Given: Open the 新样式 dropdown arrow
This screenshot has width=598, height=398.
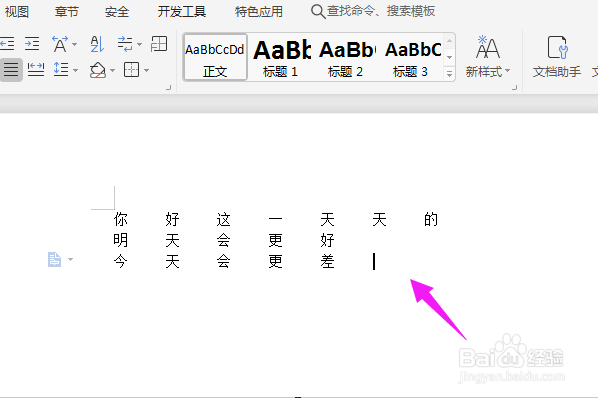Looking at the screenshot, I should point(507,71).
